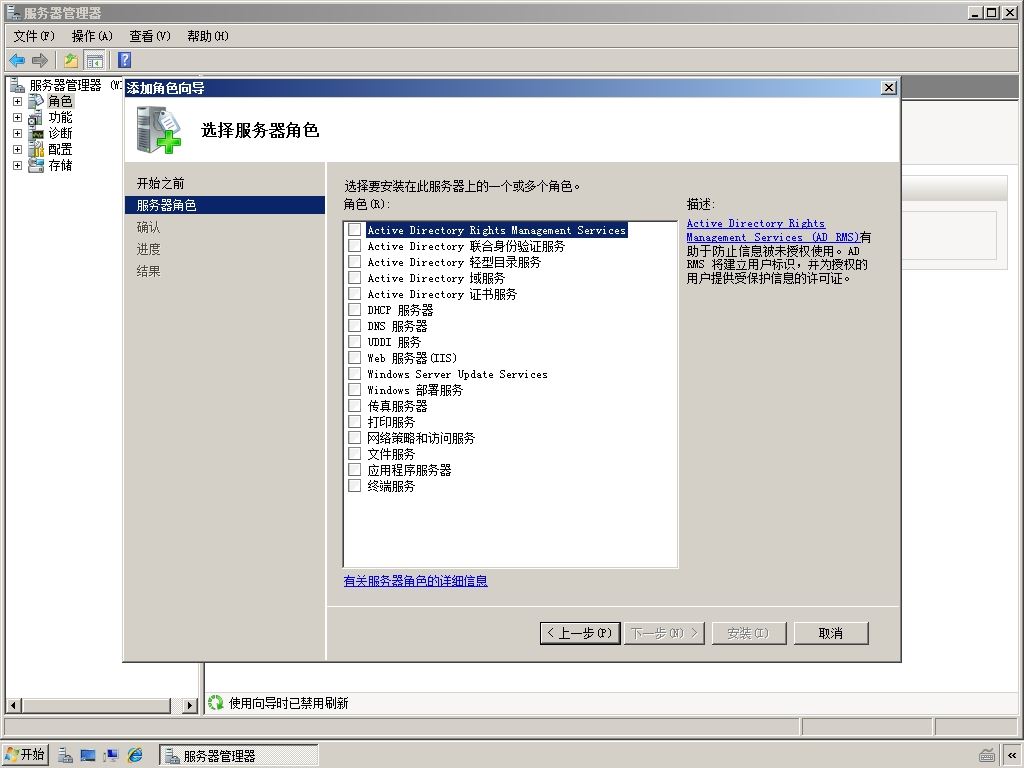Expand the 存储 tree node
Screen dimensions: 1024x768
(x=18, y=165)
